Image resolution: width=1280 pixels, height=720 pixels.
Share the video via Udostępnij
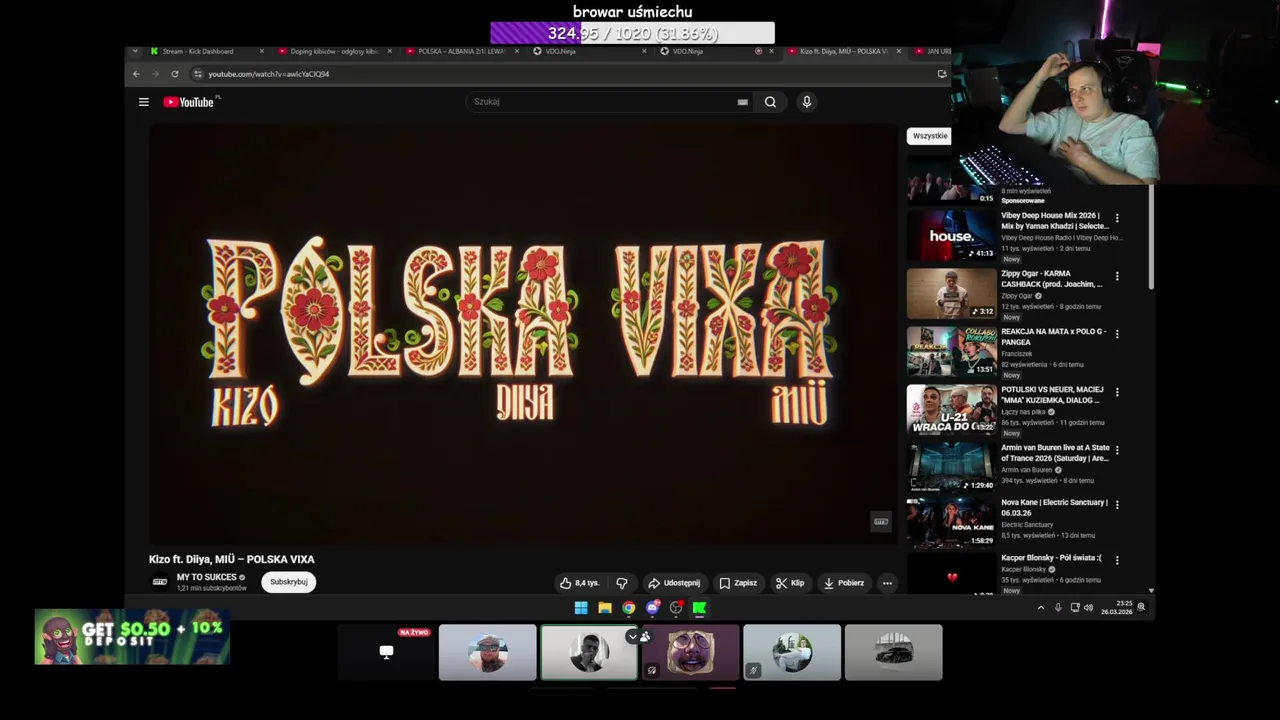674,583
